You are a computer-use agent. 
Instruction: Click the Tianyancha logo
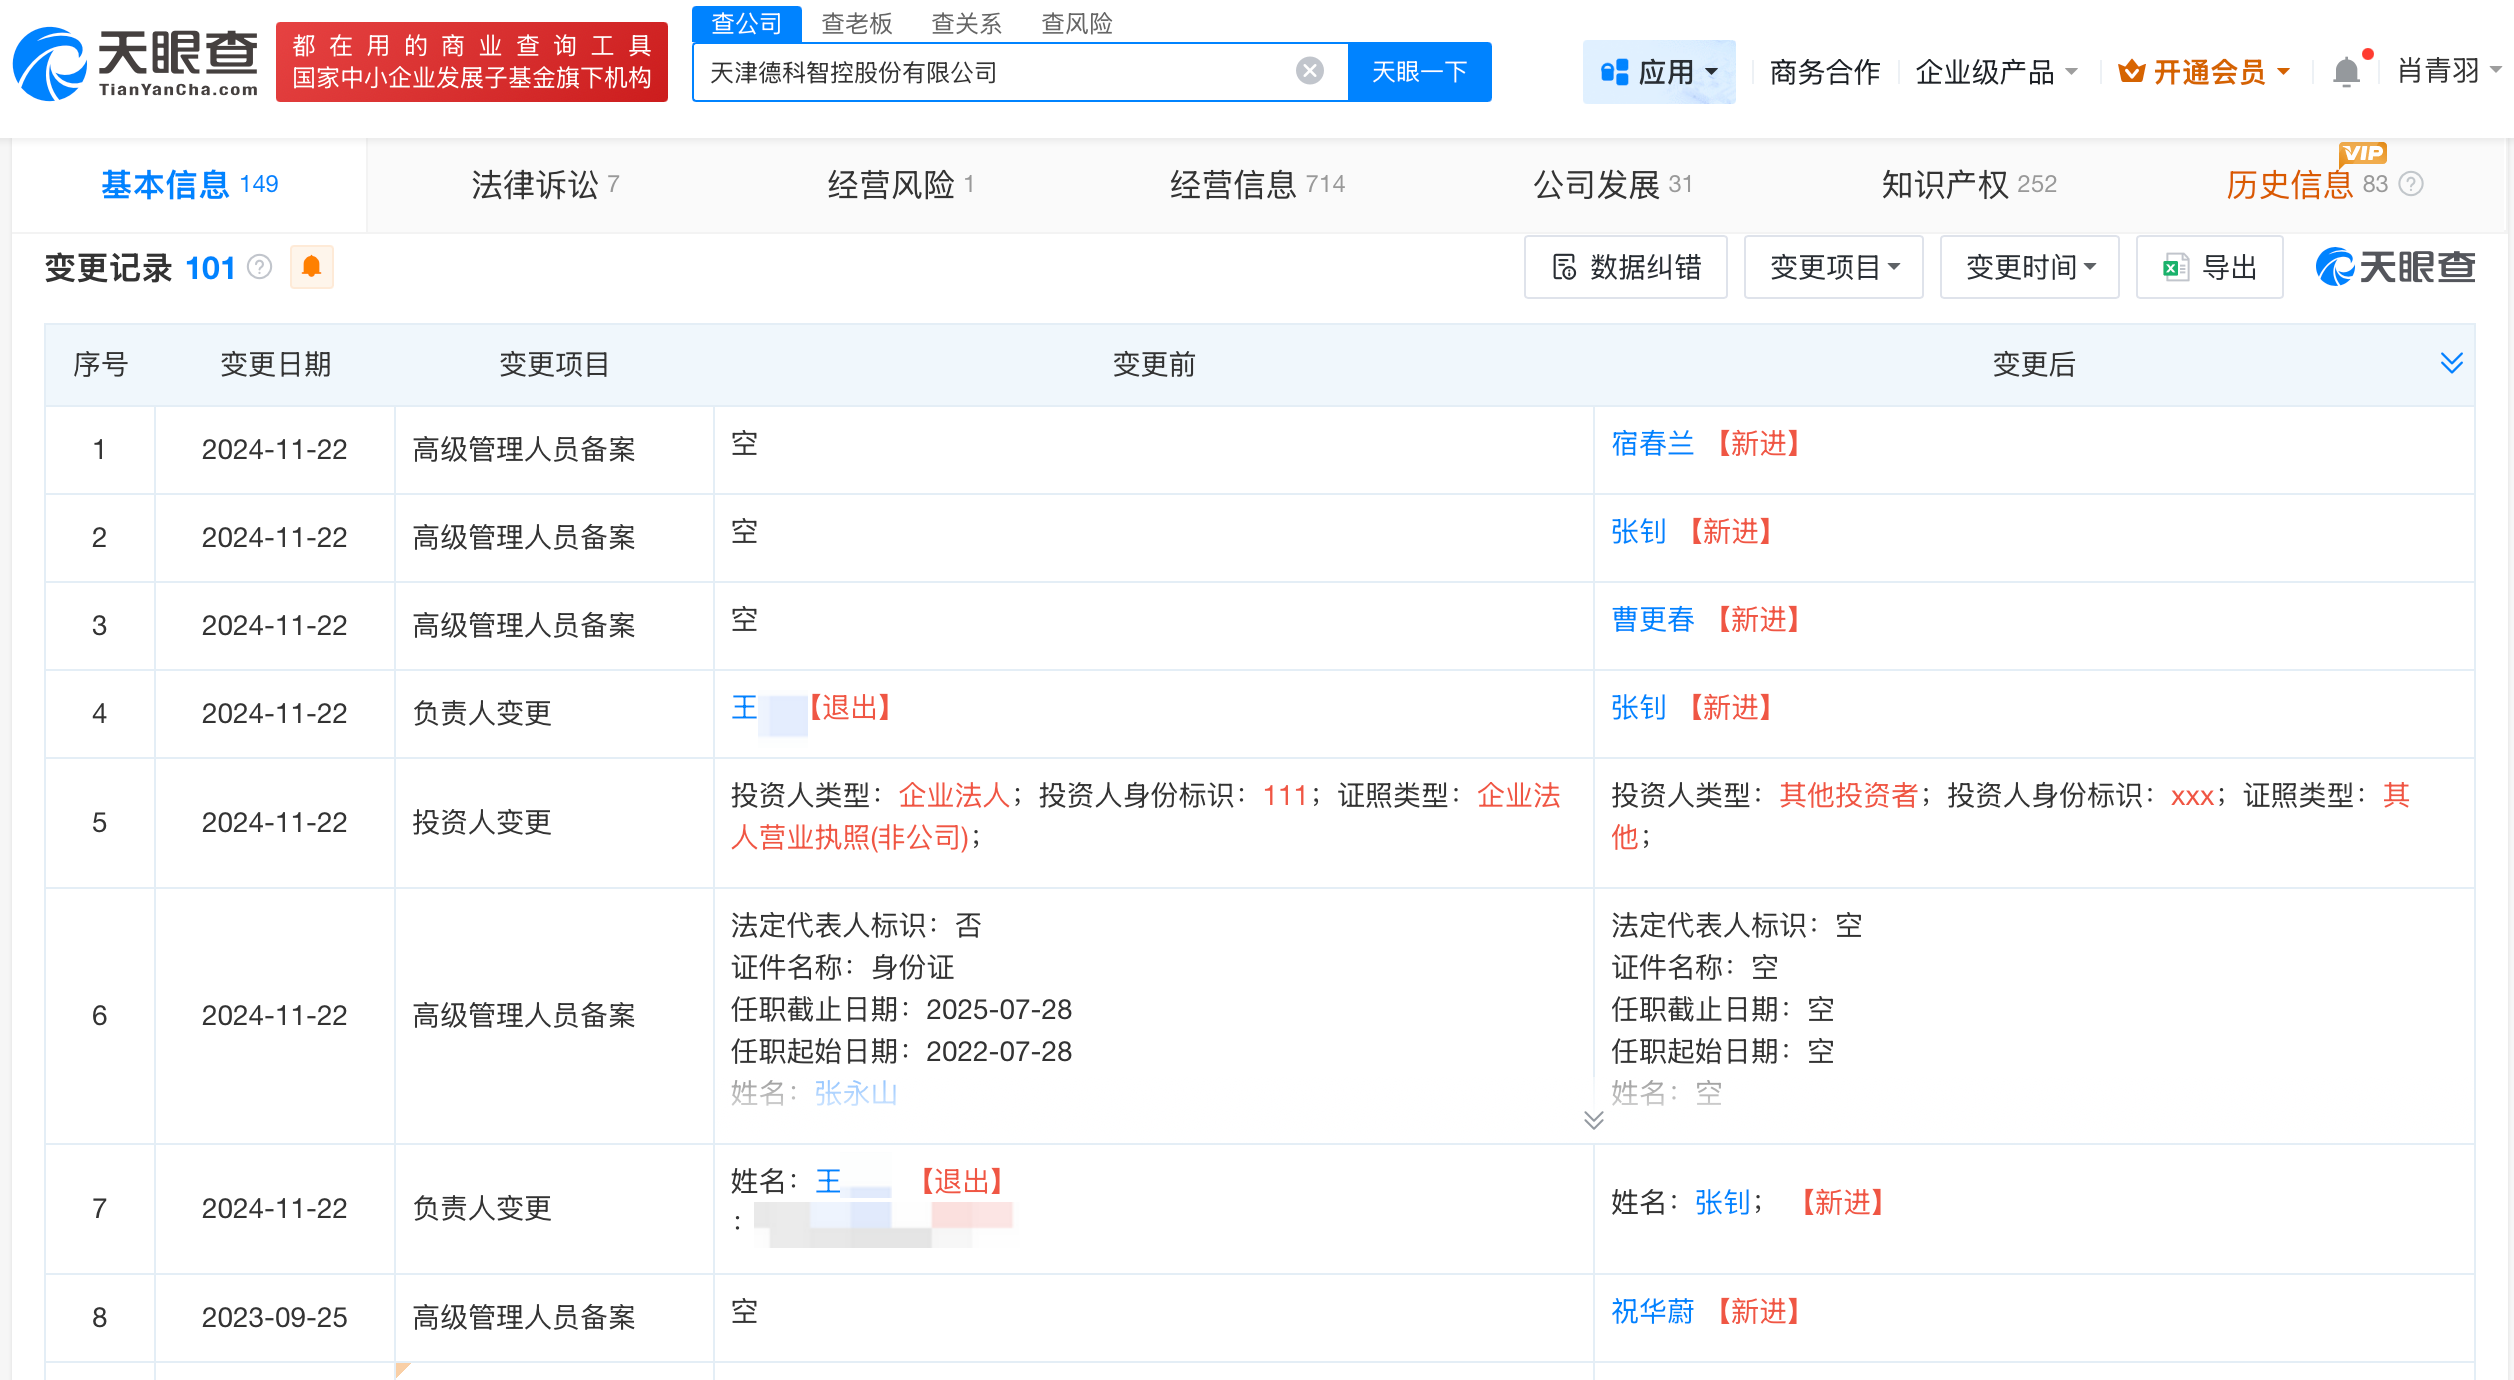[x=134, y=62]
